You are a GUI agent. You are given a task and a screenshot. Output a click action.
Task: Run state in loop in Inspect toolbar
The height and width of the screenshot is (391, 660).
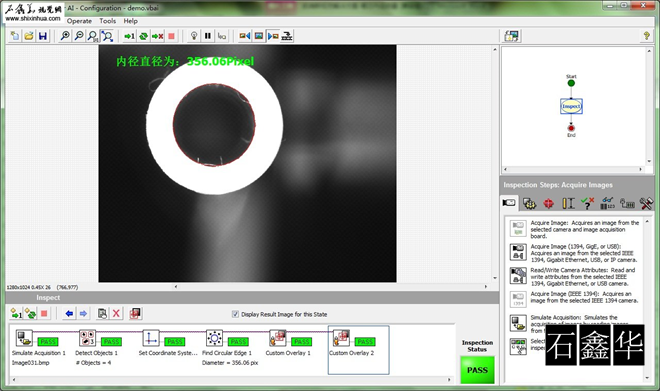pos(30,314)
